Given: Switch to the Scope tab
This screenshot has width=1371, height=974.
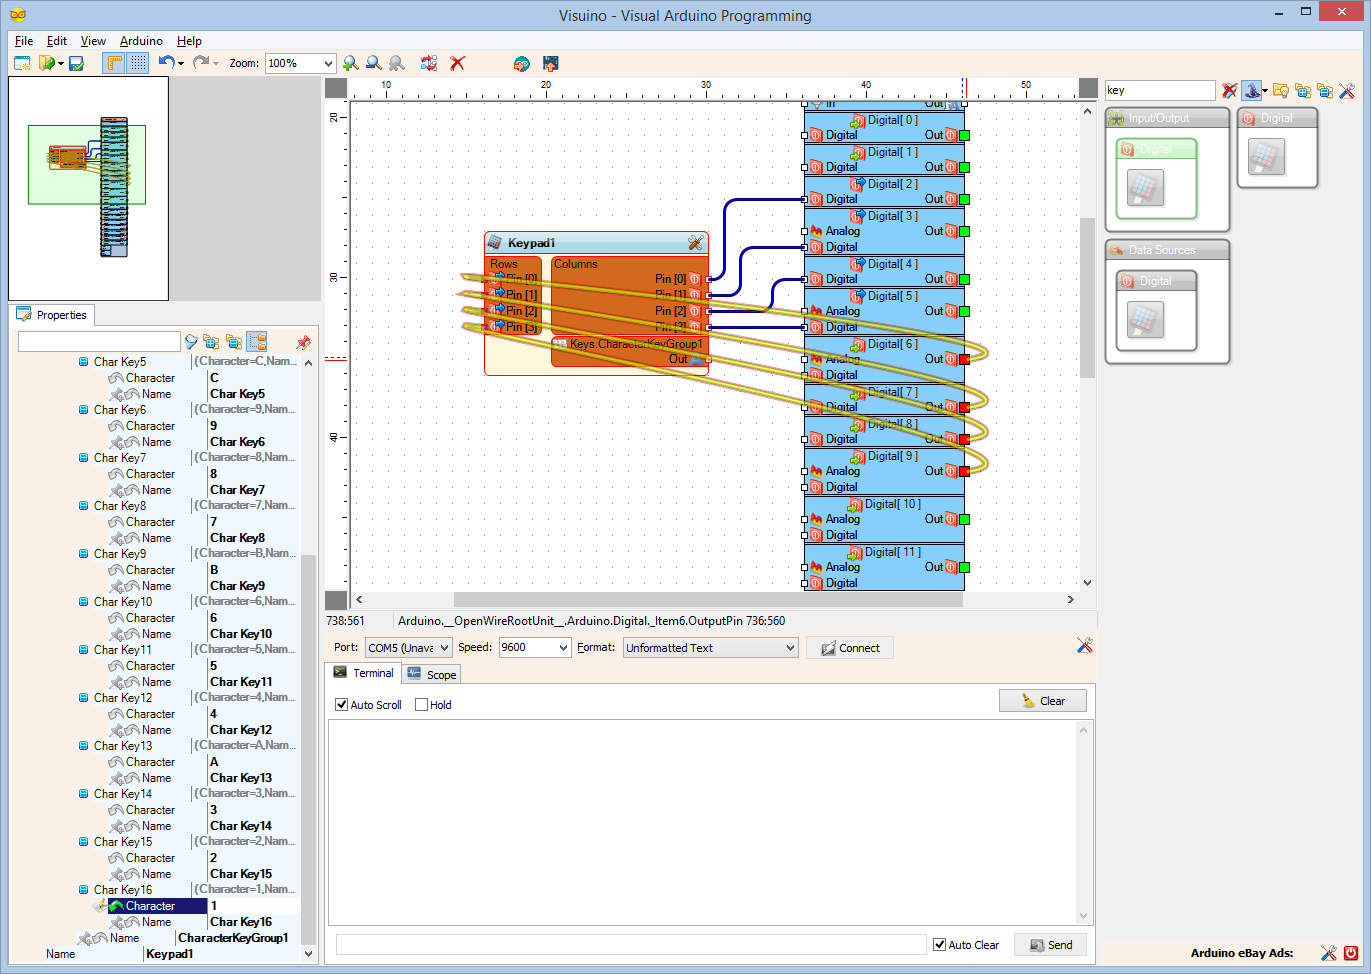Looking at the screenshot, I should (431, 673).
